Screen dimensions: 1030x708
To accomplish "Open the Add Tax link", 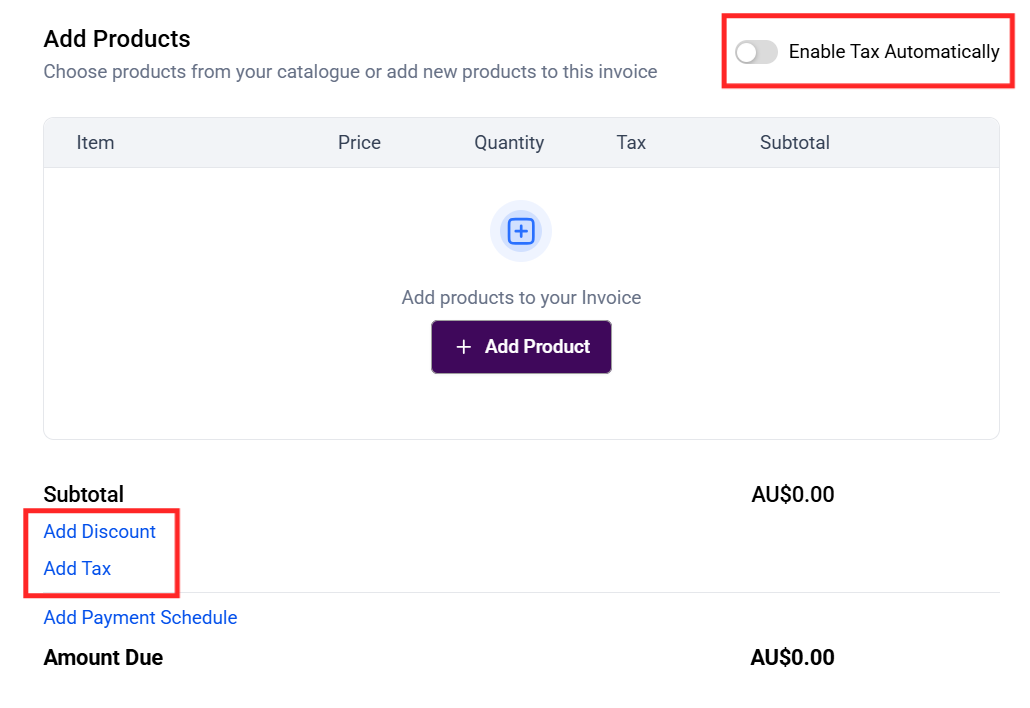I will (77, 569).
